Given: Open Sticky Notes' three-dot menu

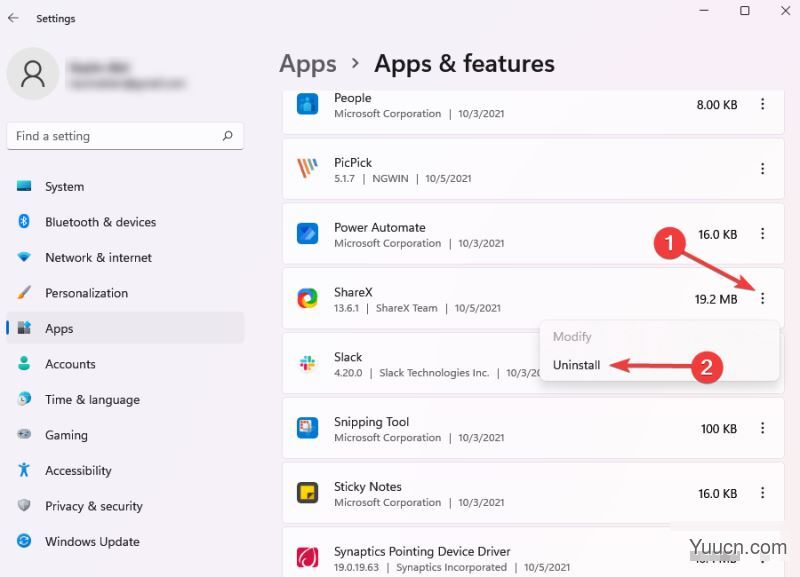Looking at the screenshot, I should [x=762, y=493].
